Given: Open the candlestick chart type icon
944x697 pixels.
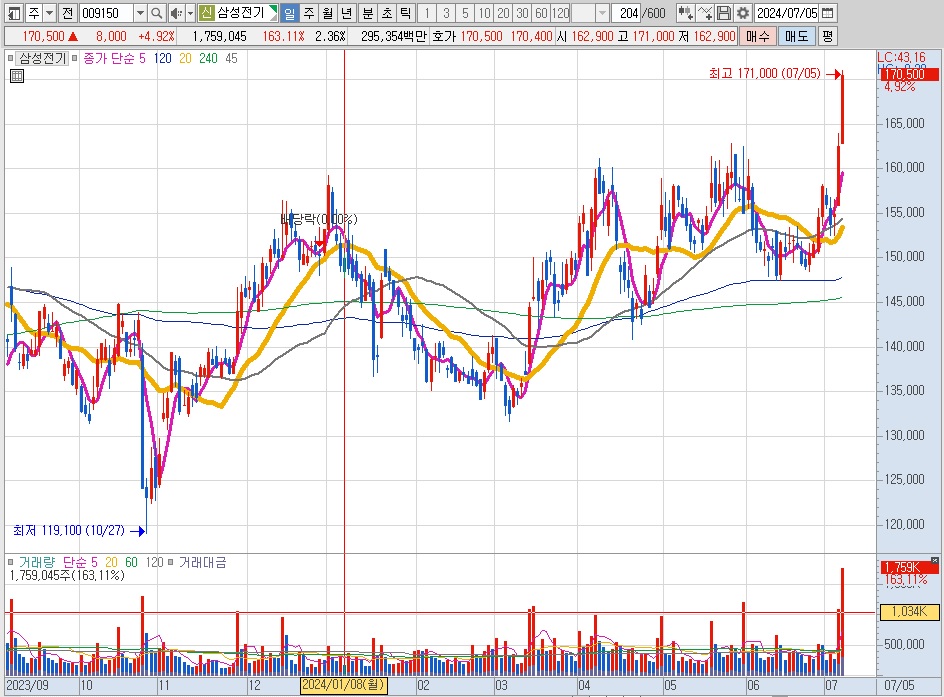Looking at the screenshot, I should pyautogui.click(x=685, y=13).
